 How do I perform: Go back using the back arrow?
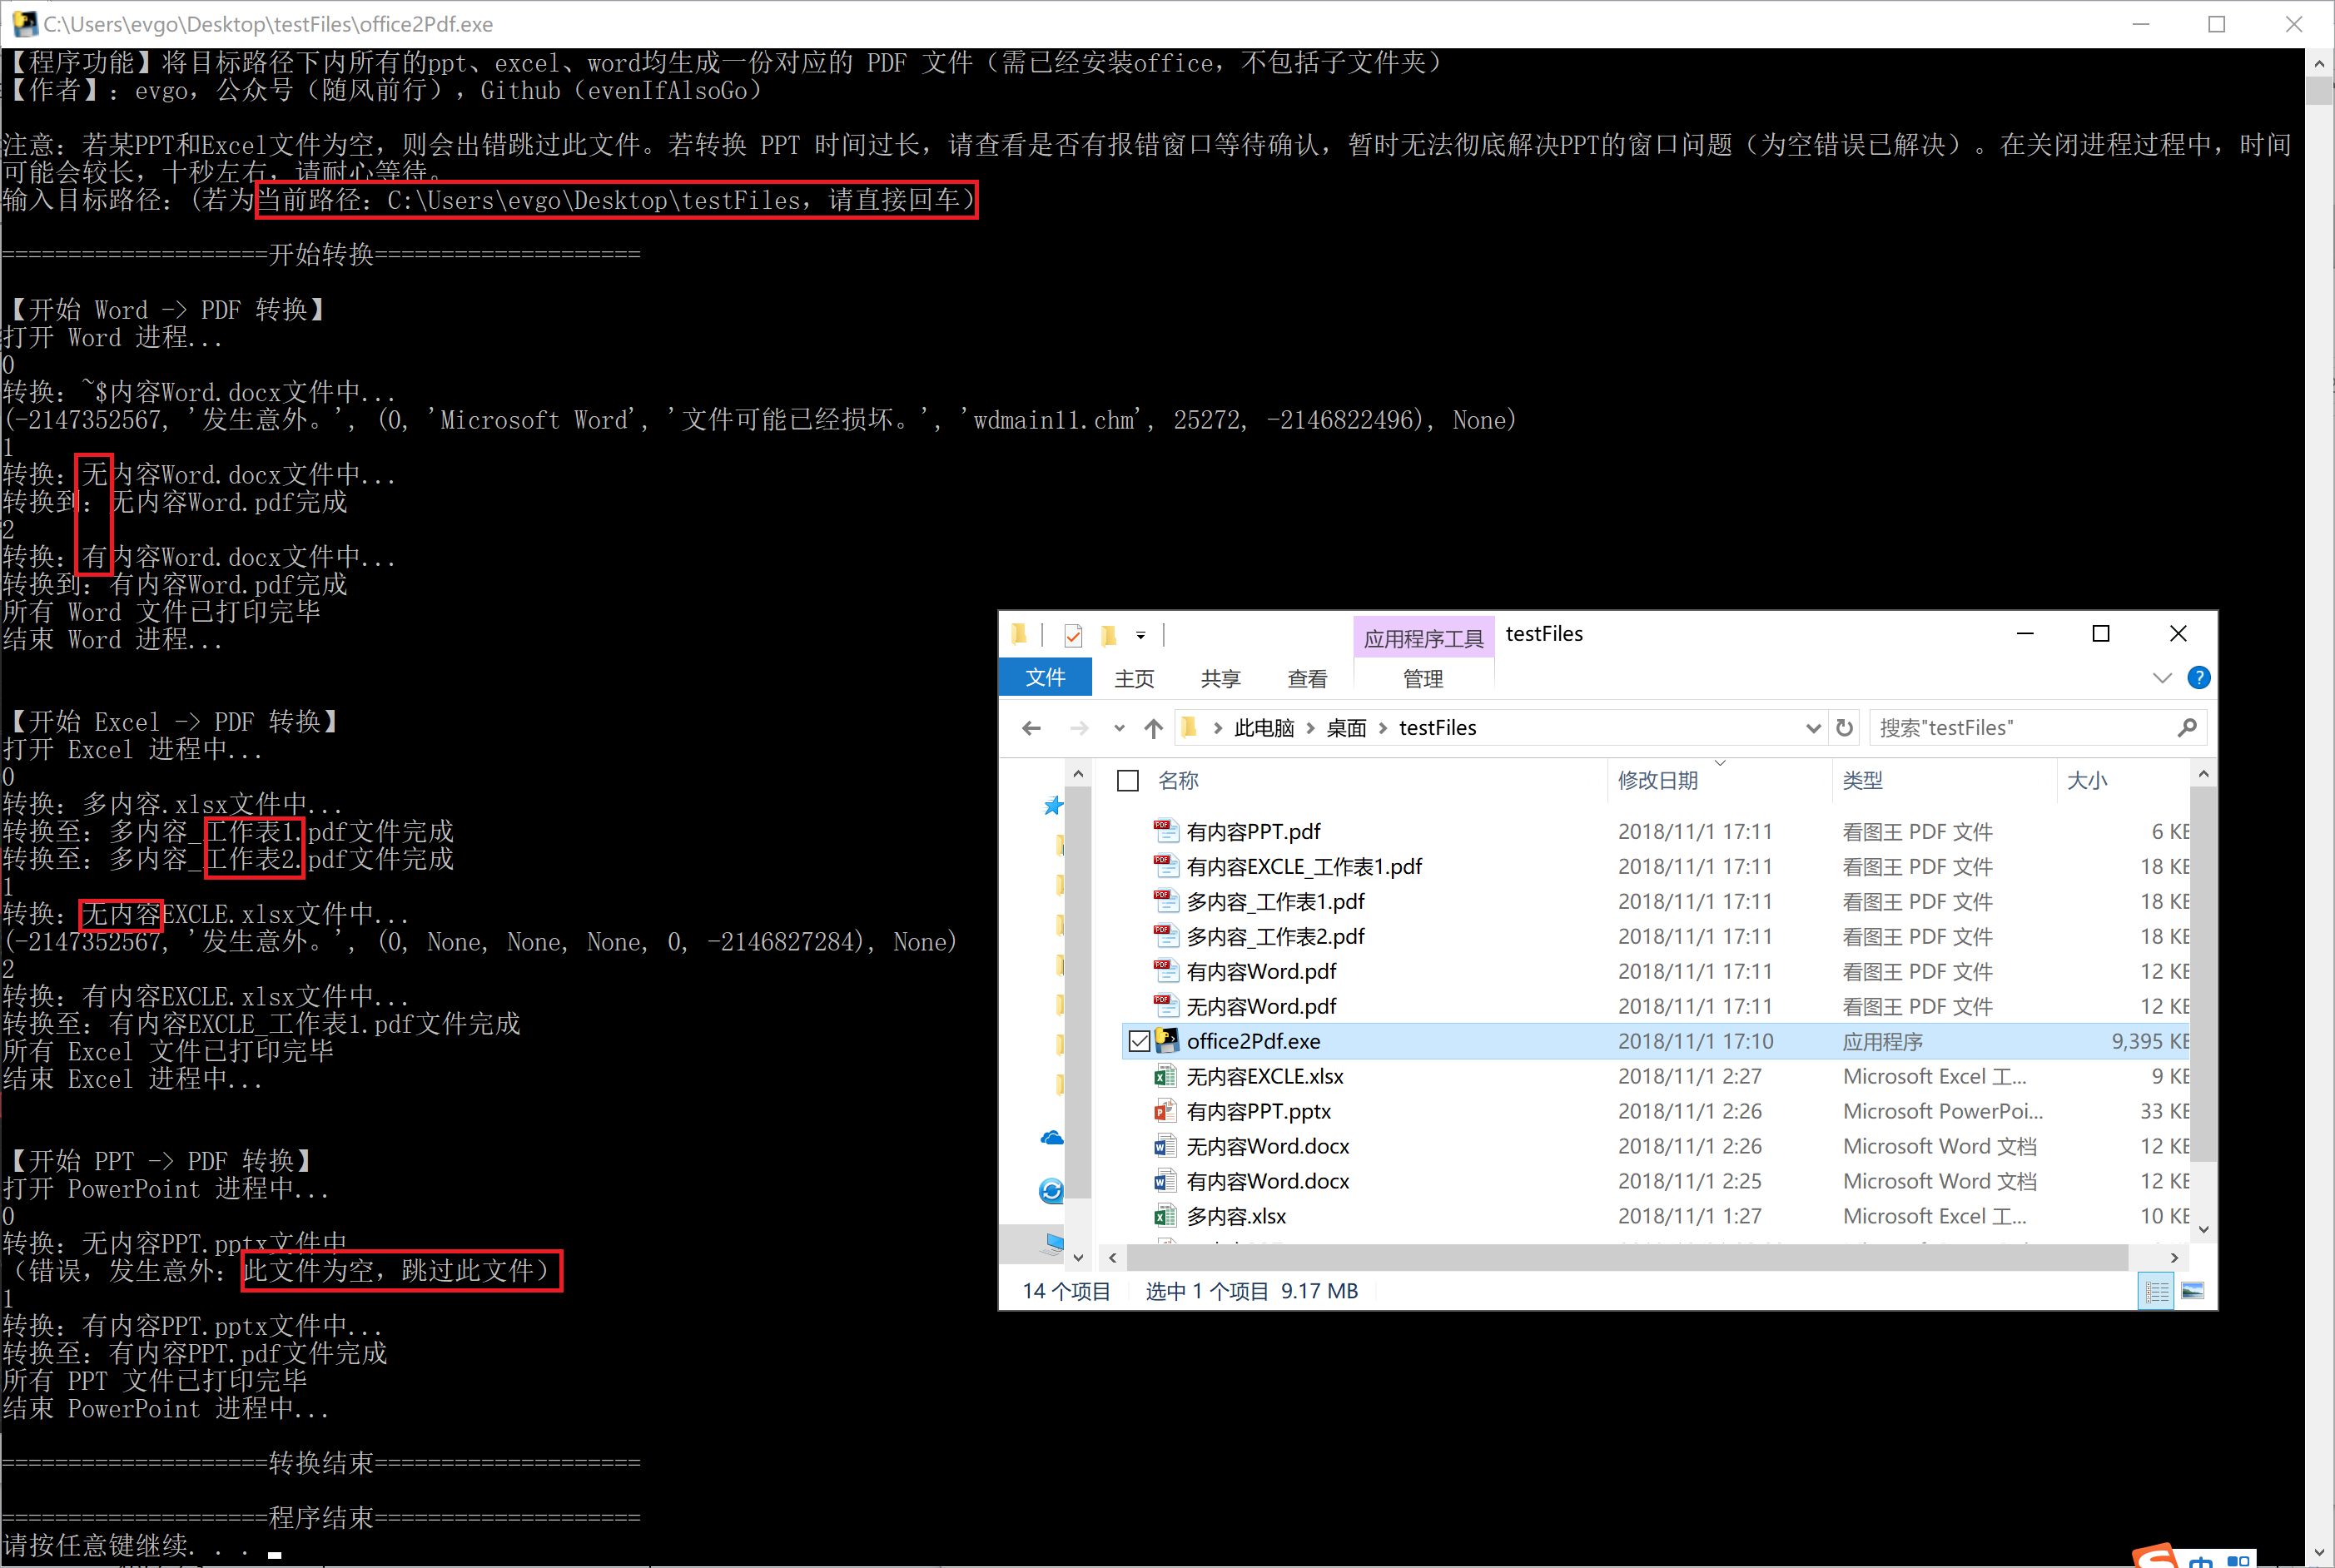coord(1031,728)
